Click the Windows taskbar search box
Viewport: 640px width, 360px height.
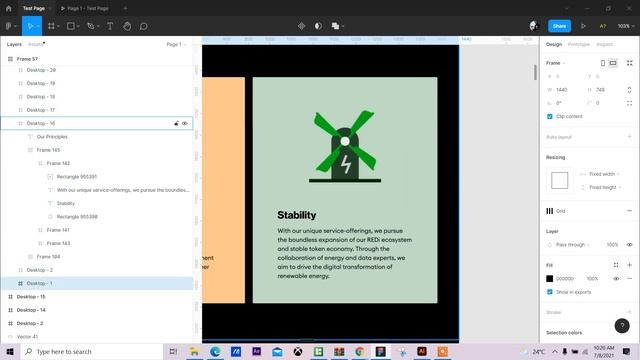[x=92, y=351]
